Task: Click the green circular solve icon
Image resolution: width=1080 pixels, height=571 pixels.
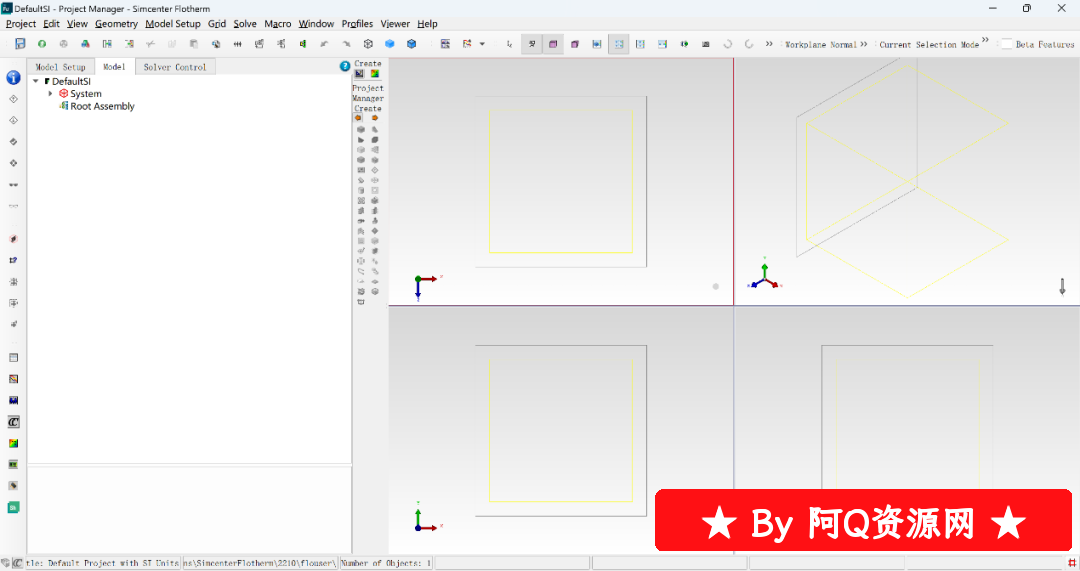Action: [42, 43]
